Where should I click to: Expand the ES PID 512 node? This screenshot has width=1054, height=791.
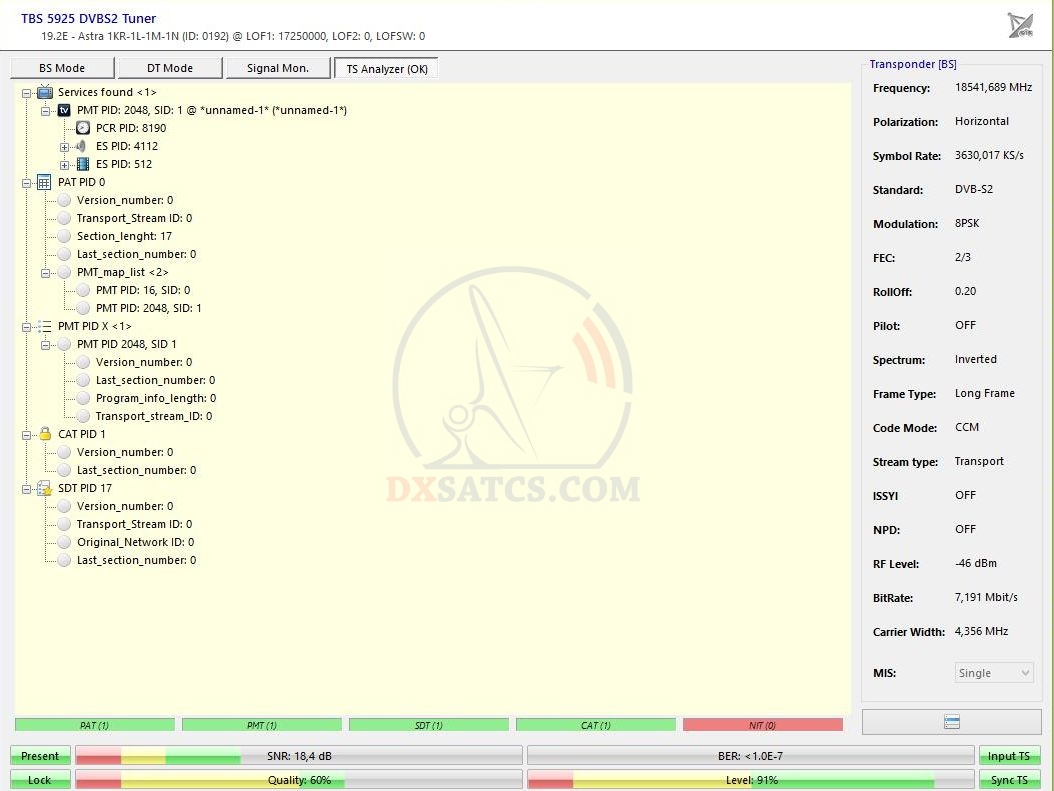coord(65,165)
